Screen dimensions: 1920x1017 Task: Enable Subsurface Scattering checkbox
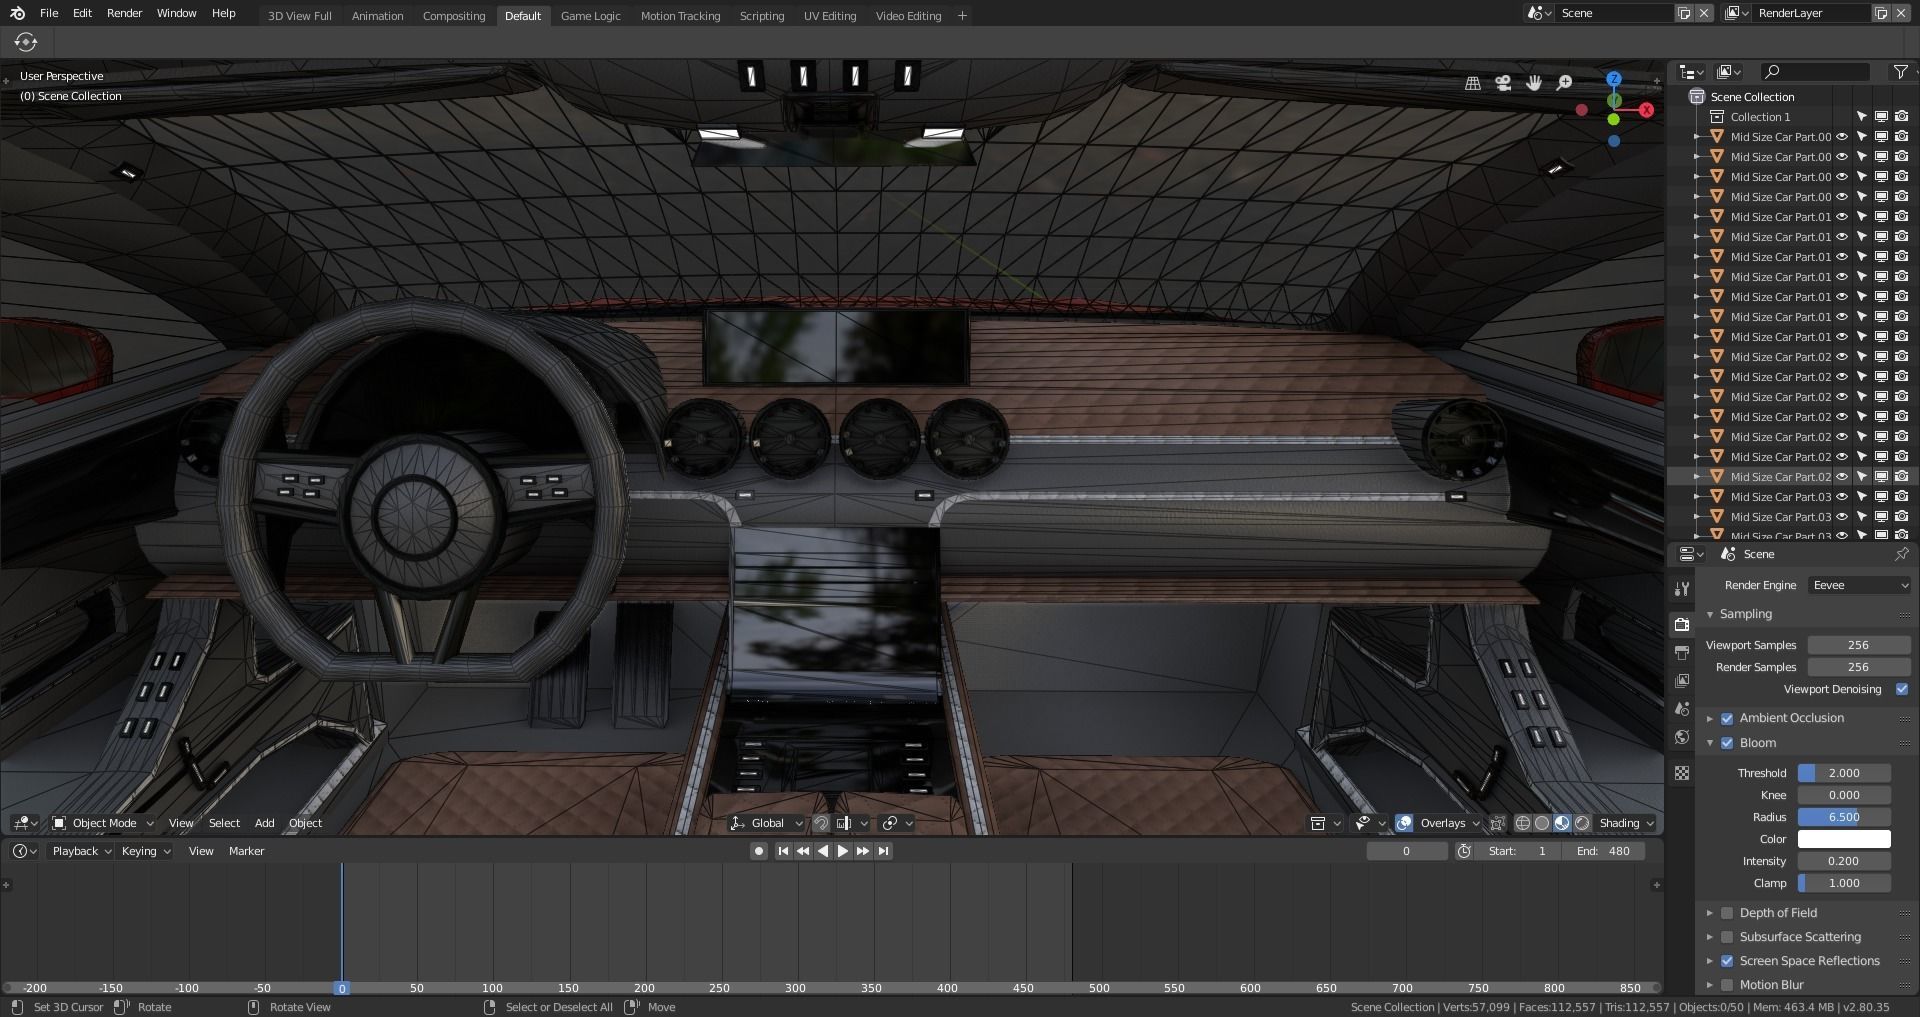tap(1727, 937)
